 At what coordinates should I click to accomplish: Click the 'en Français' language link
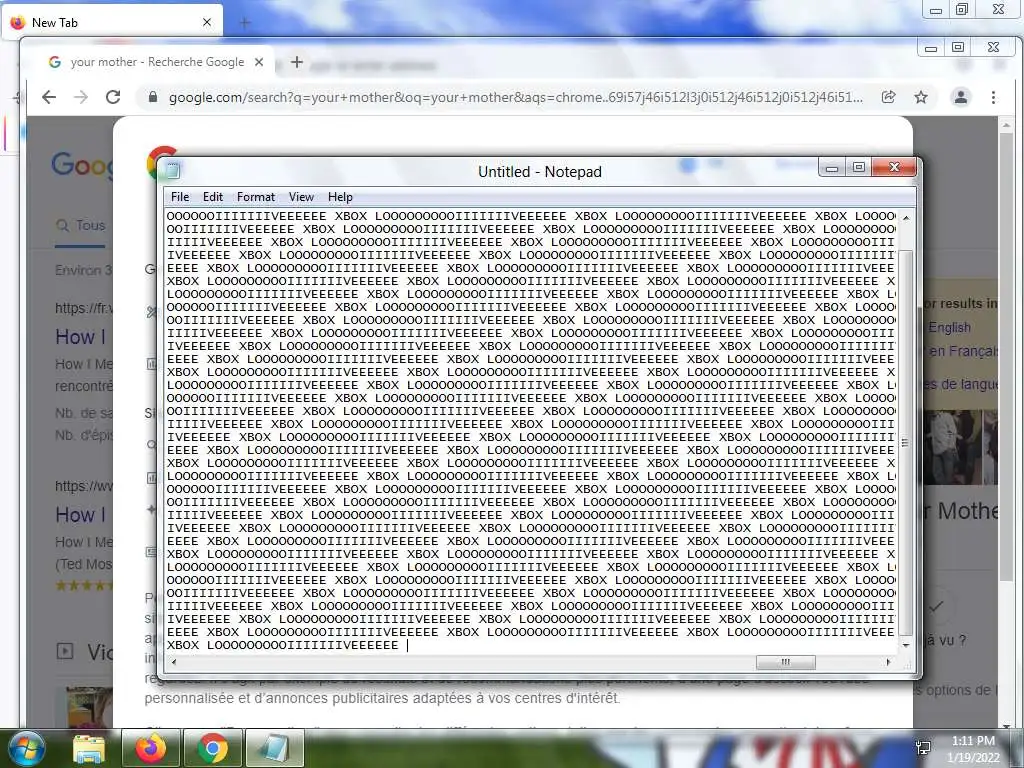point(963,351)
